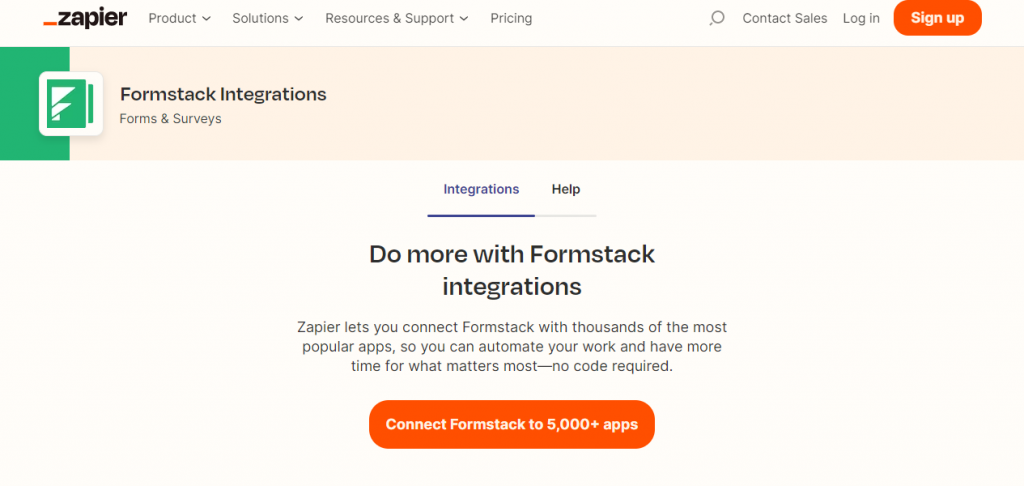The image size is (1024, 486).
Task: Click the green banner strip on the left
Action: tap(18, 104)
